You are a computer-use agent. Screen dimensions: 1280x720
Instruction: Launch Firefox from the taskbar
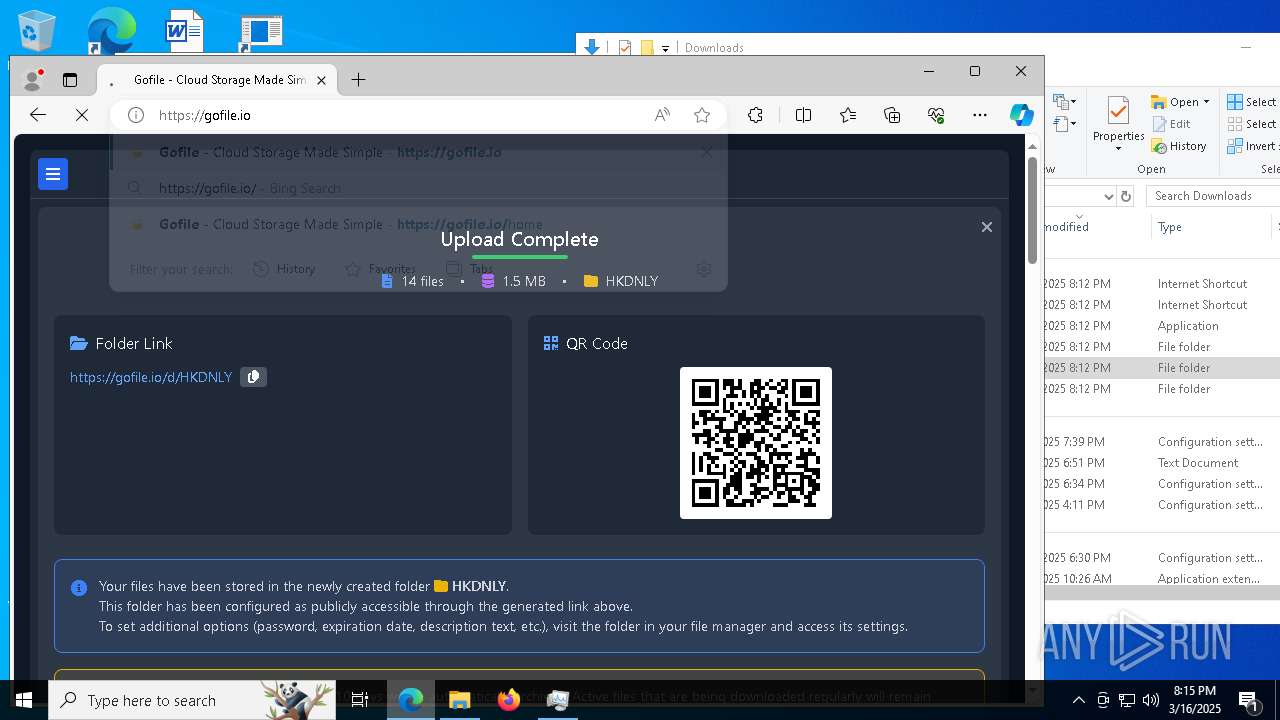click(x=509, y=700)
